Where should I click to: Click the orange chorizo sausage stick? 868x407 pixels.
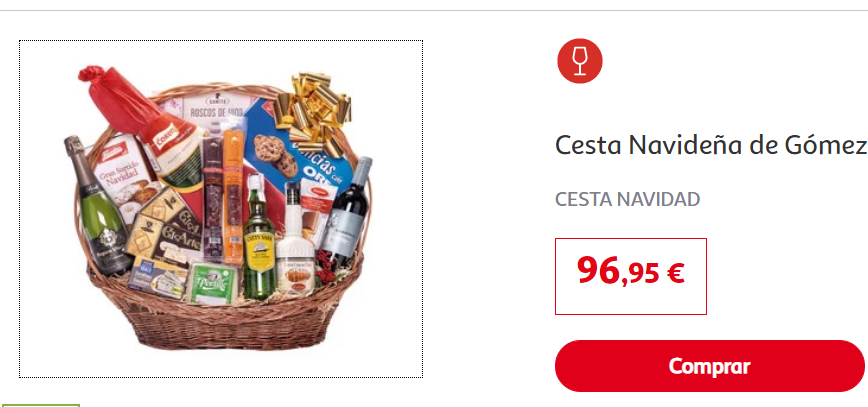tap(234, 195)
